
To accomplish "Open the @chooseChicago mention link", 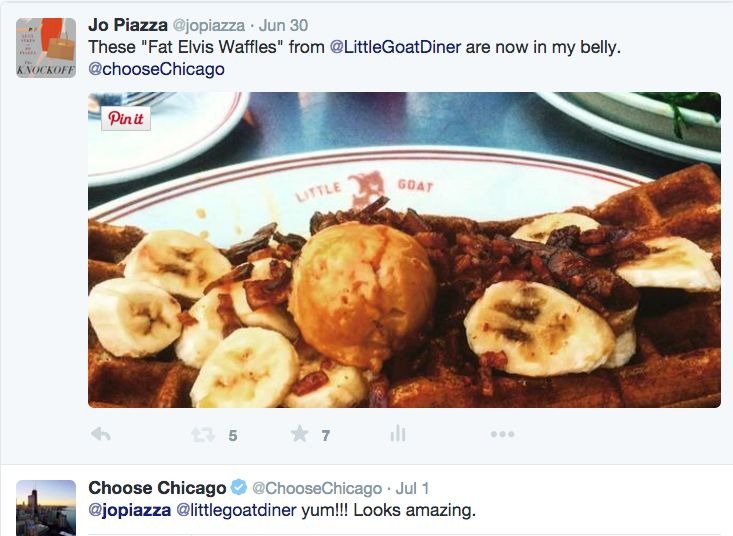I will coord(156,69).
